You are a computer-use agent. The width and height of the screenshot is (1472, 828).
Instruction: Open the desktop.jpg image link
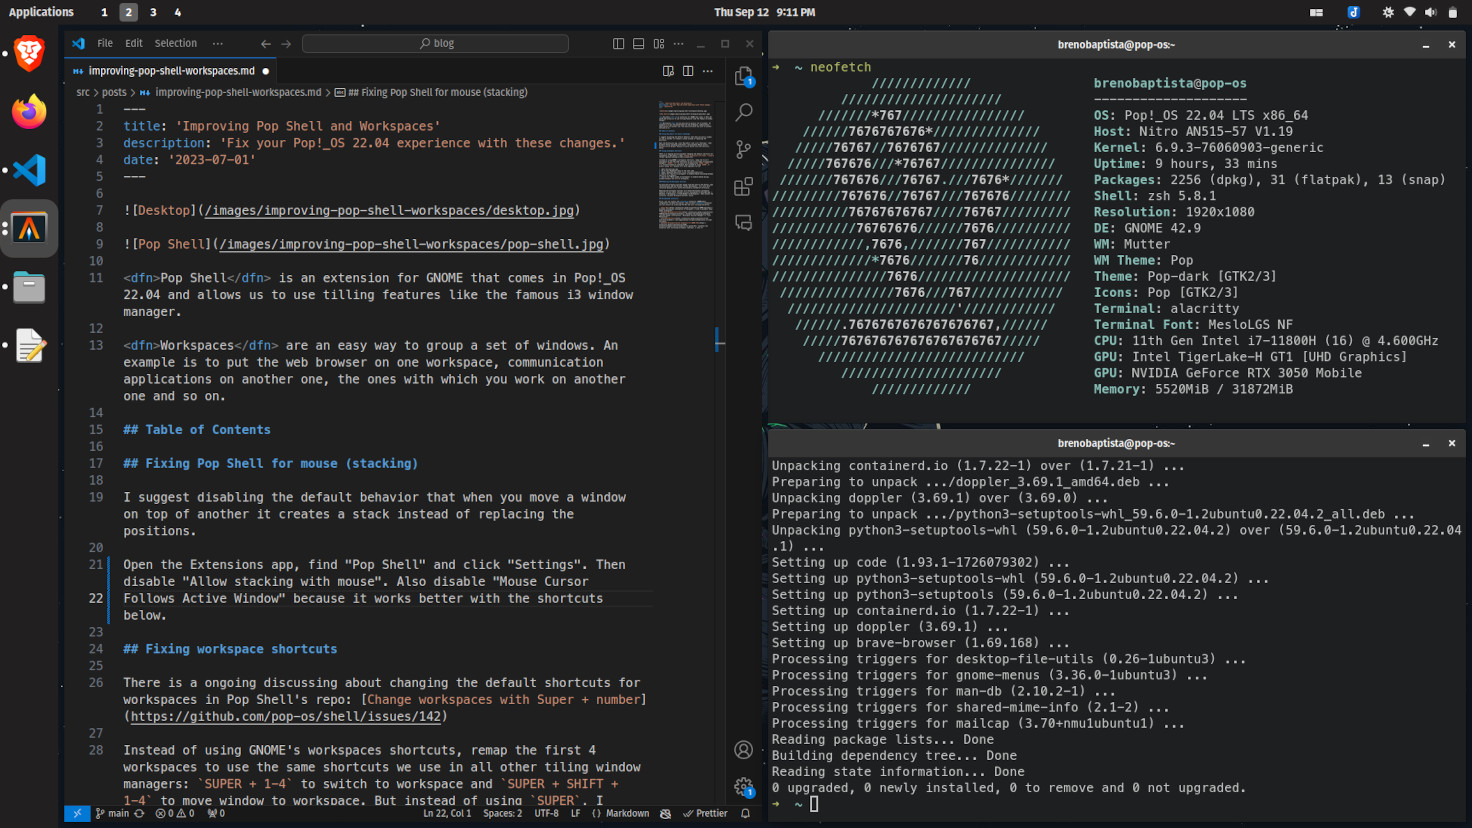pos(389,210)
